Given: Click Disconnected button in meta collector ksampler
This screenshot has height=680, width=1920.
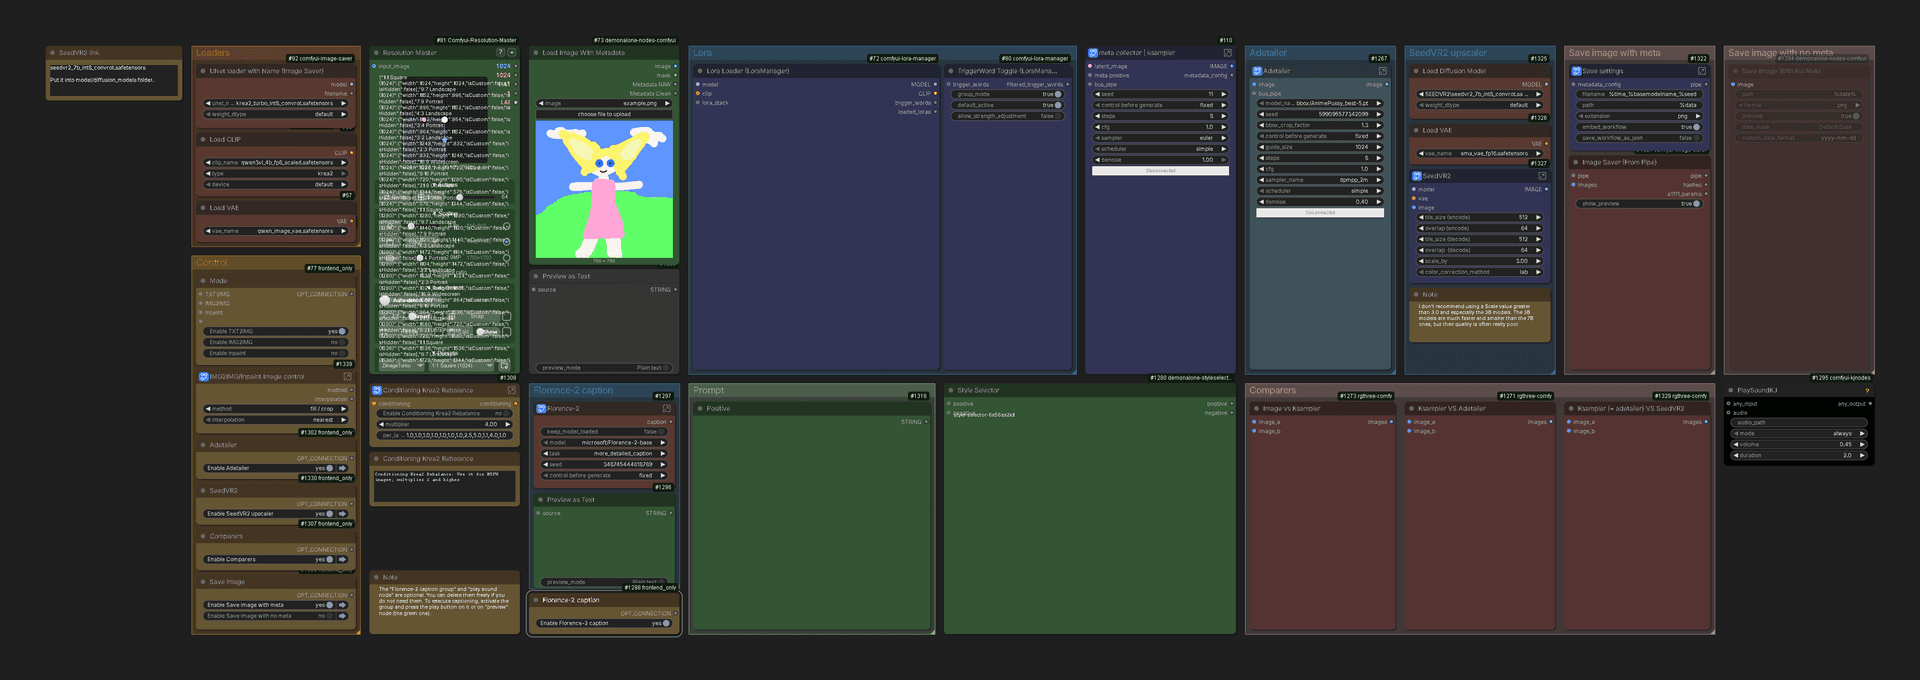Looking at the screenshot, I should pos(1160,171).
